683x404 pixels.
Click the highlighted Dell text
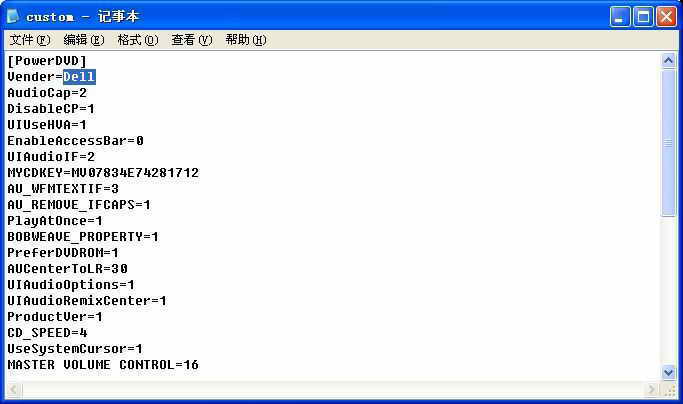coord(79,77)
